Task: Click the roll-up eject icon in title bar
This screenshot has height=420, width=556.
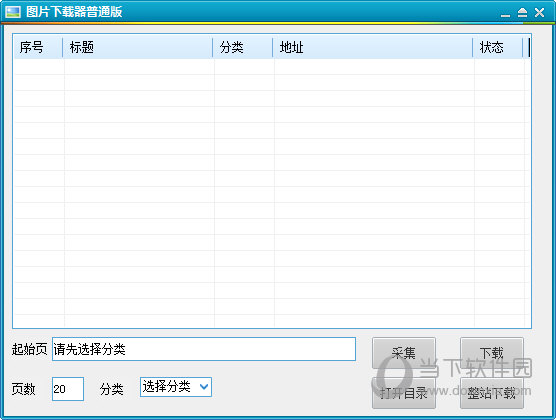Action: tap(522, 13)
